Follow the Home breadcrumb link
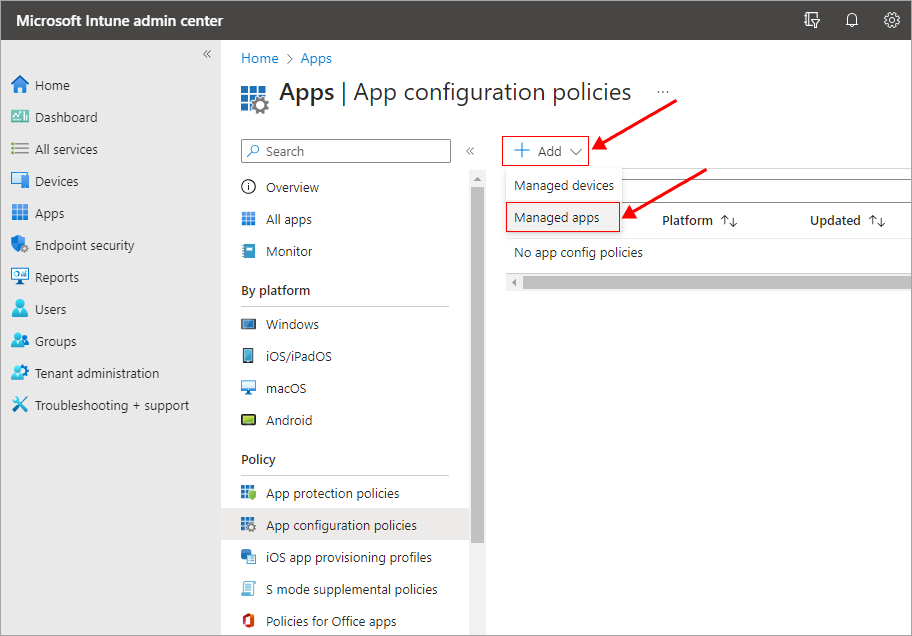The image size is (912, 636). click(x=260, y=59)
